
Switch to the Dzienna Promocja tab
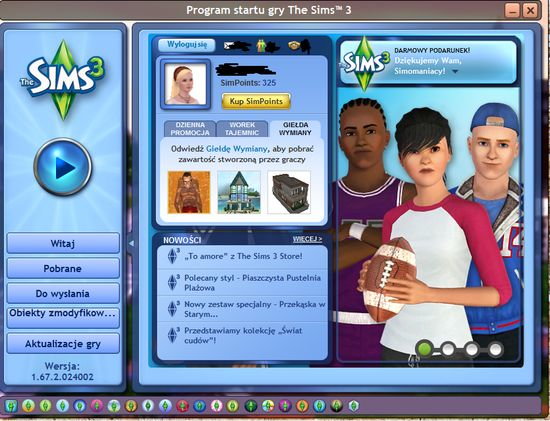coord(190,129)
